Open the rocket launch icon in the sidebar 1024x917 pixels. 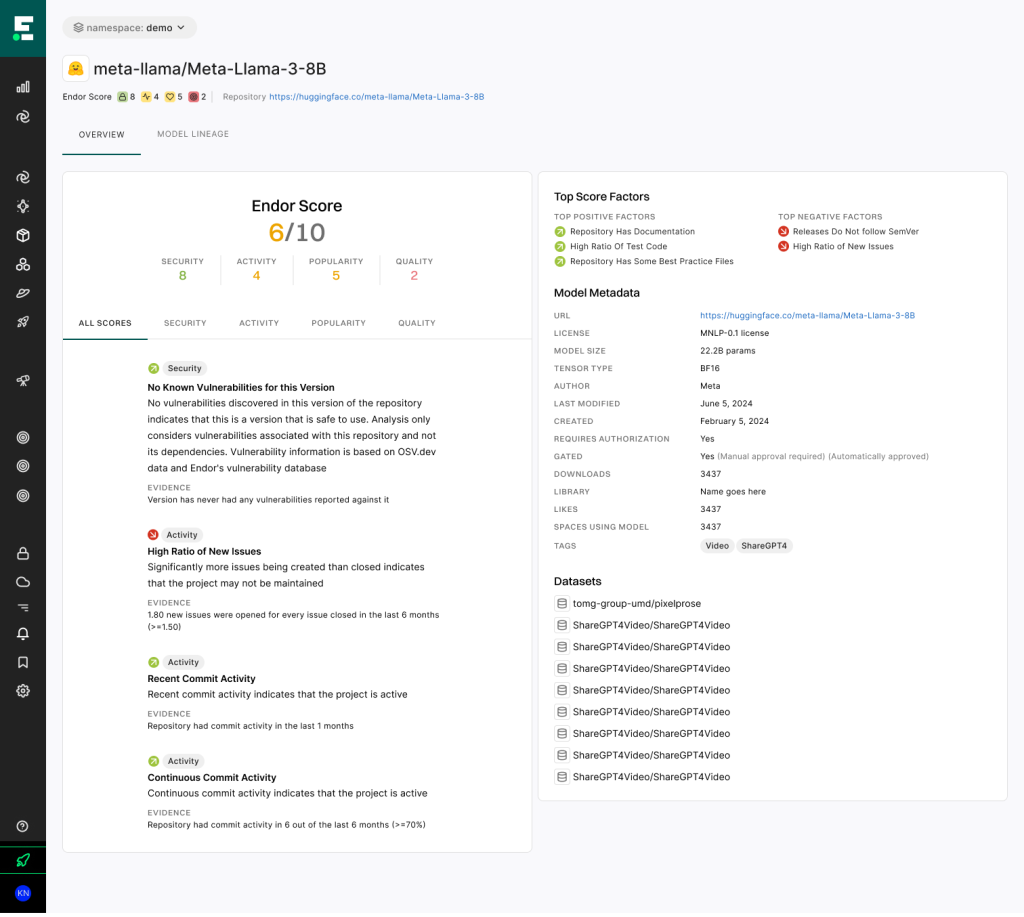[22, 320]
